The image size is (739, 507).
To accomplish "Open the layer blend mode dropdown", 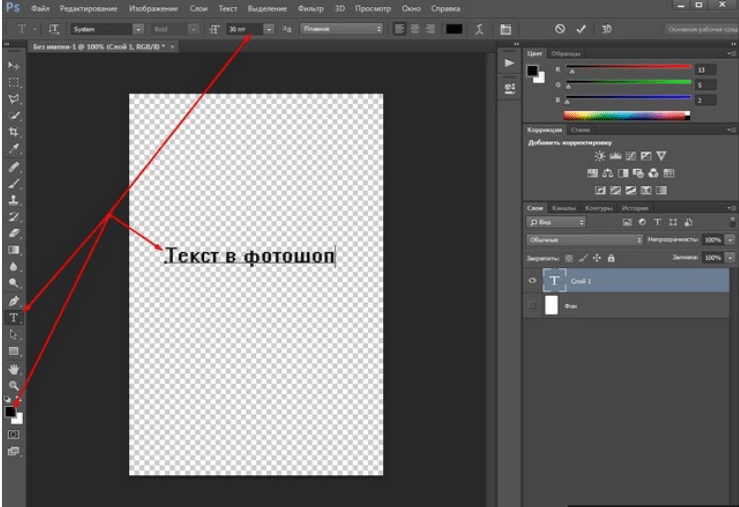I will pos(585,240).
